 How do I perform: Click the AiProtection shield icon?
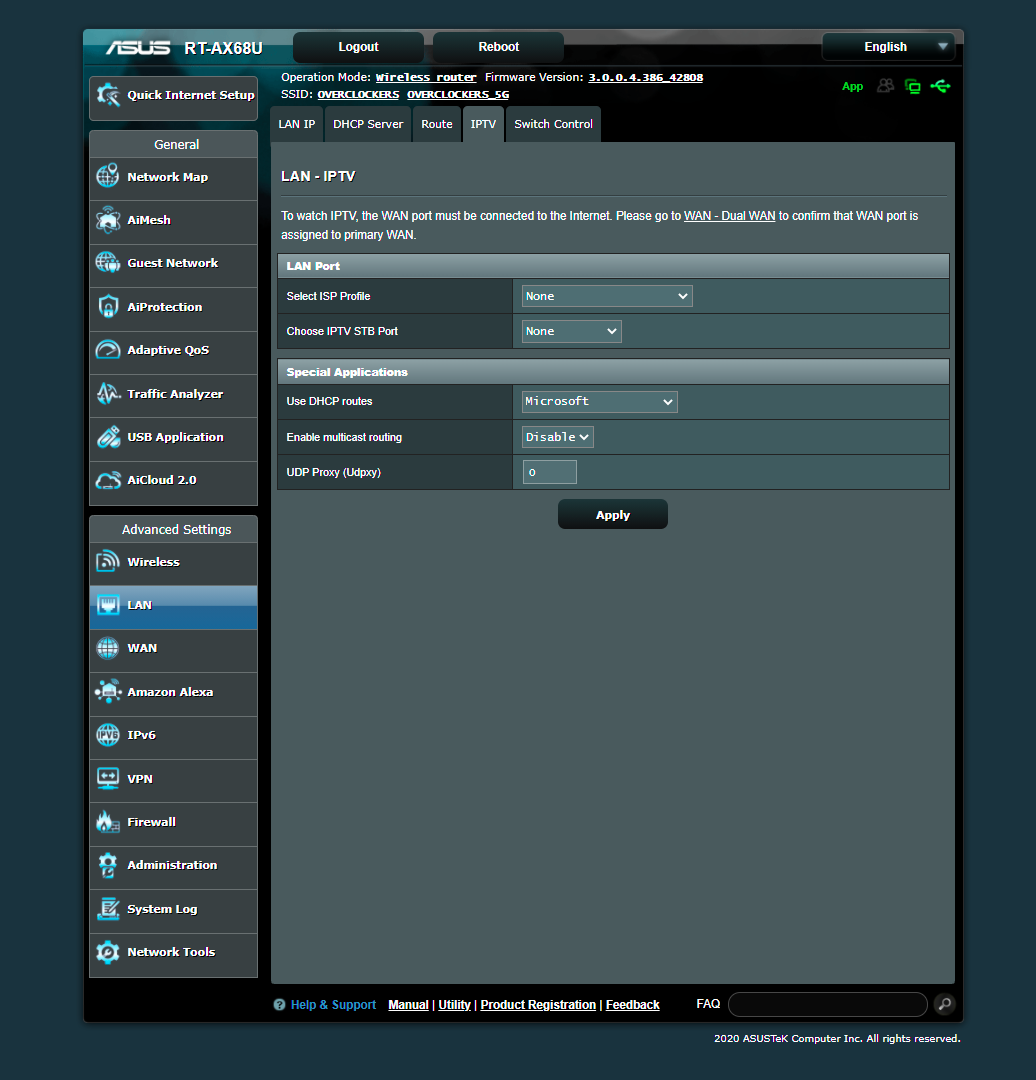click(x=108, y=307)
